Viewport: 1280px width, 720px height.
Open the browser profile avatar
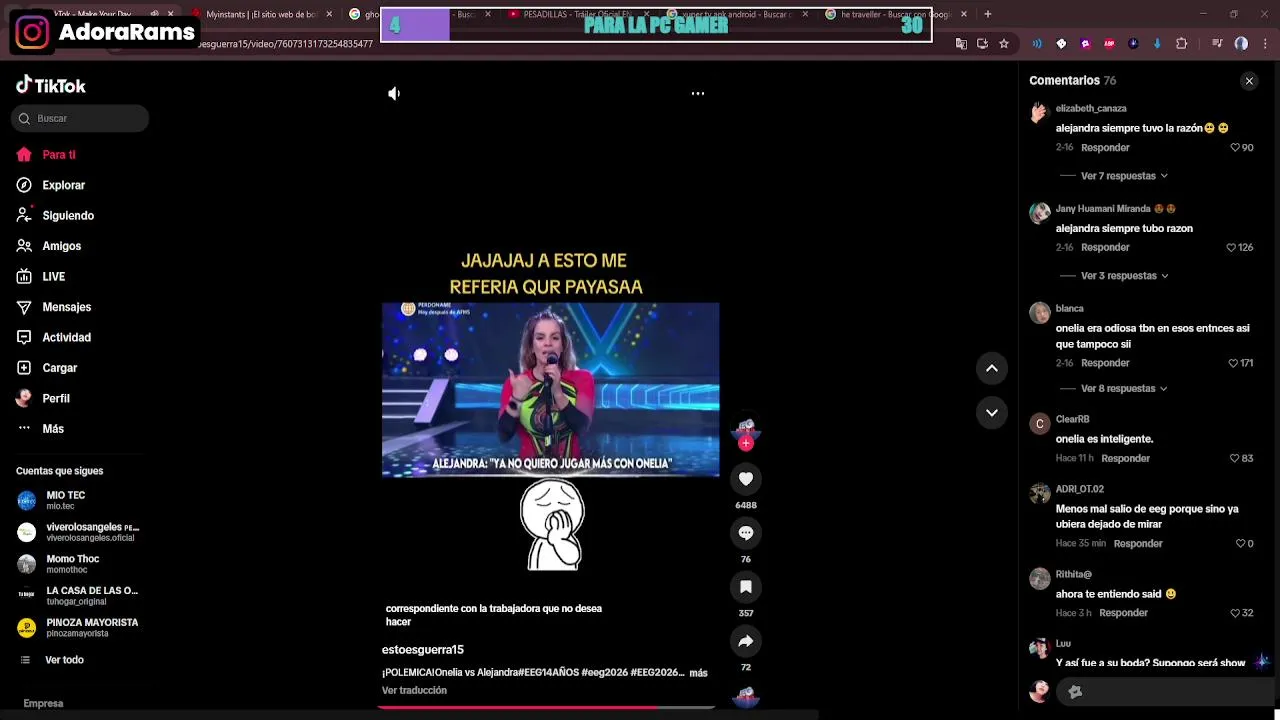point(1241,44)
